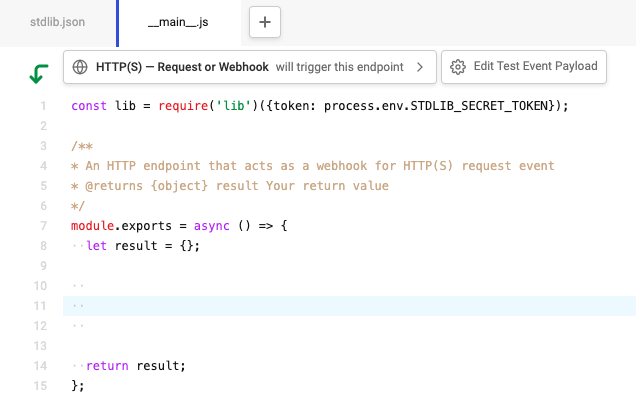Click the gear icon for the test event payload
Screen dimensions: 636x408
click(458, 67)
